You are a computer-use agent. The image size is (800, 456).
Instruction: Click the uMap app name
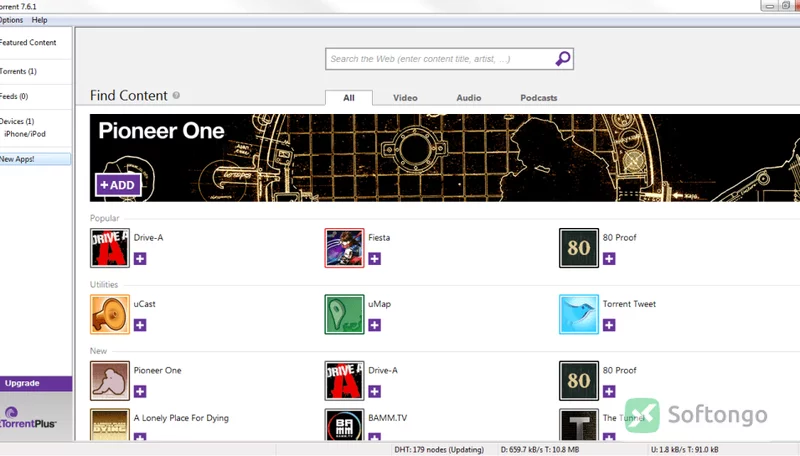click(380, 304)
